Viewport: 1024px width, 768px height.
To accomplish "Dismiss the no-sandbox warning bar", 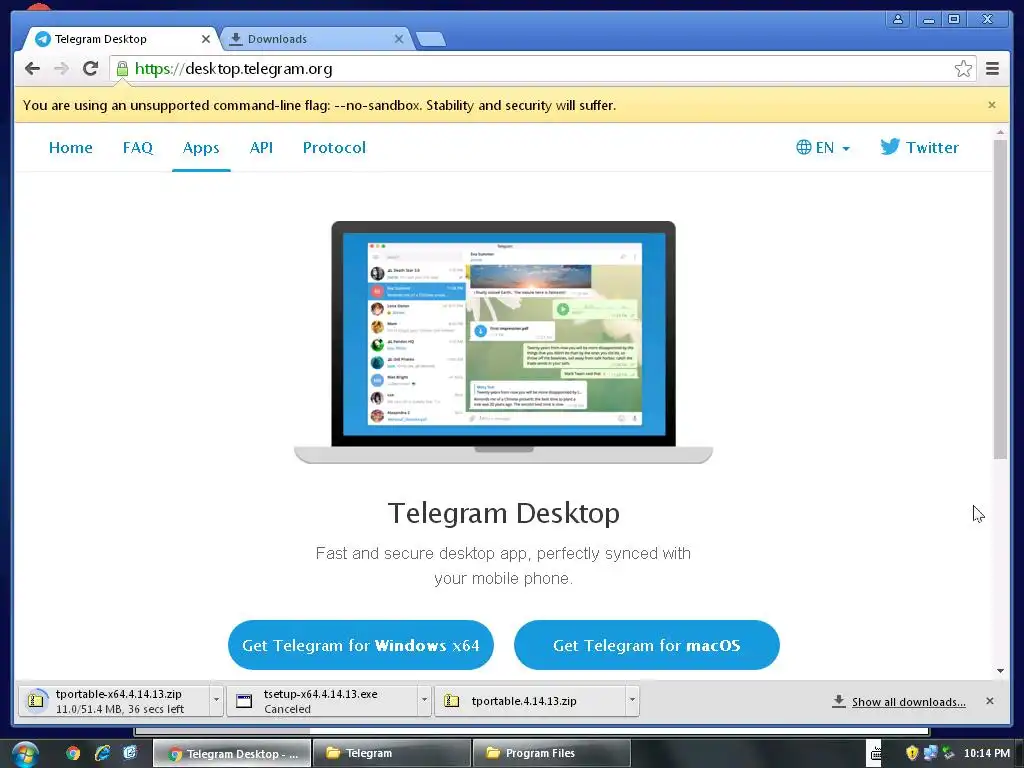I will coord(992,105).
